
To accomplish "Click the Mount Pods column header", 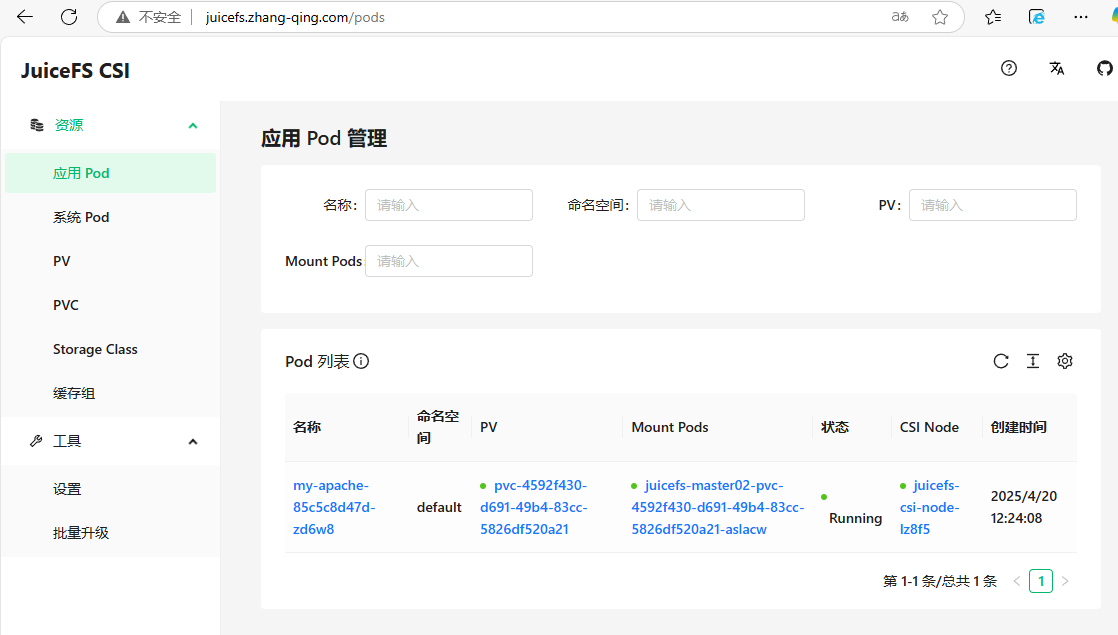I will [x=670, y=428].
